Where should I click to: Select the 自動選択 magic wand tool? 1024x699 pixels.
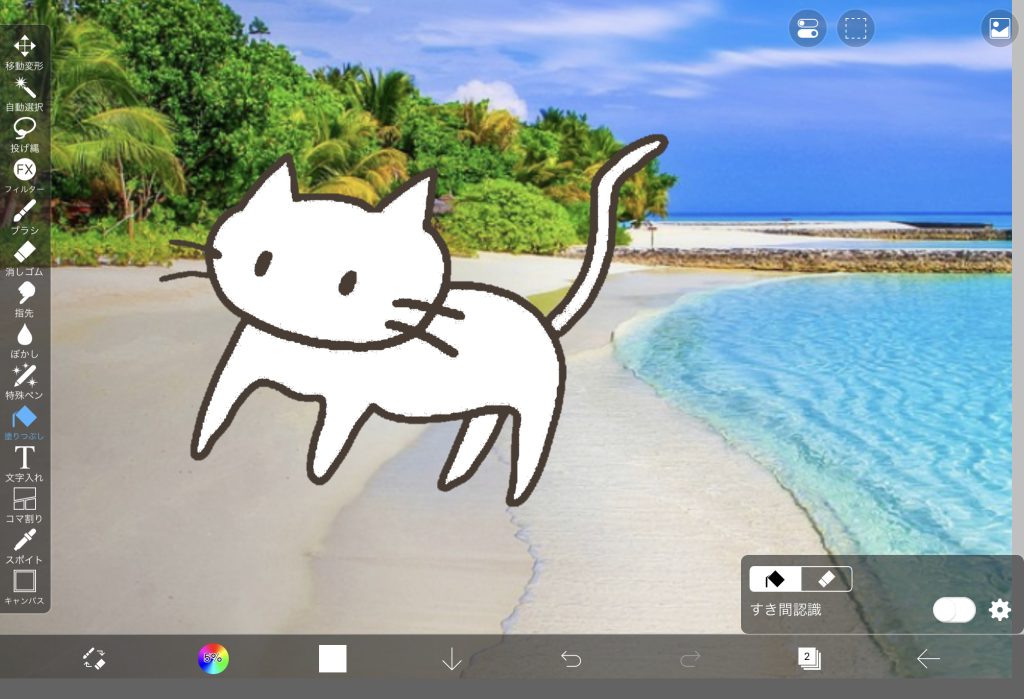click(x=24, y=88)
